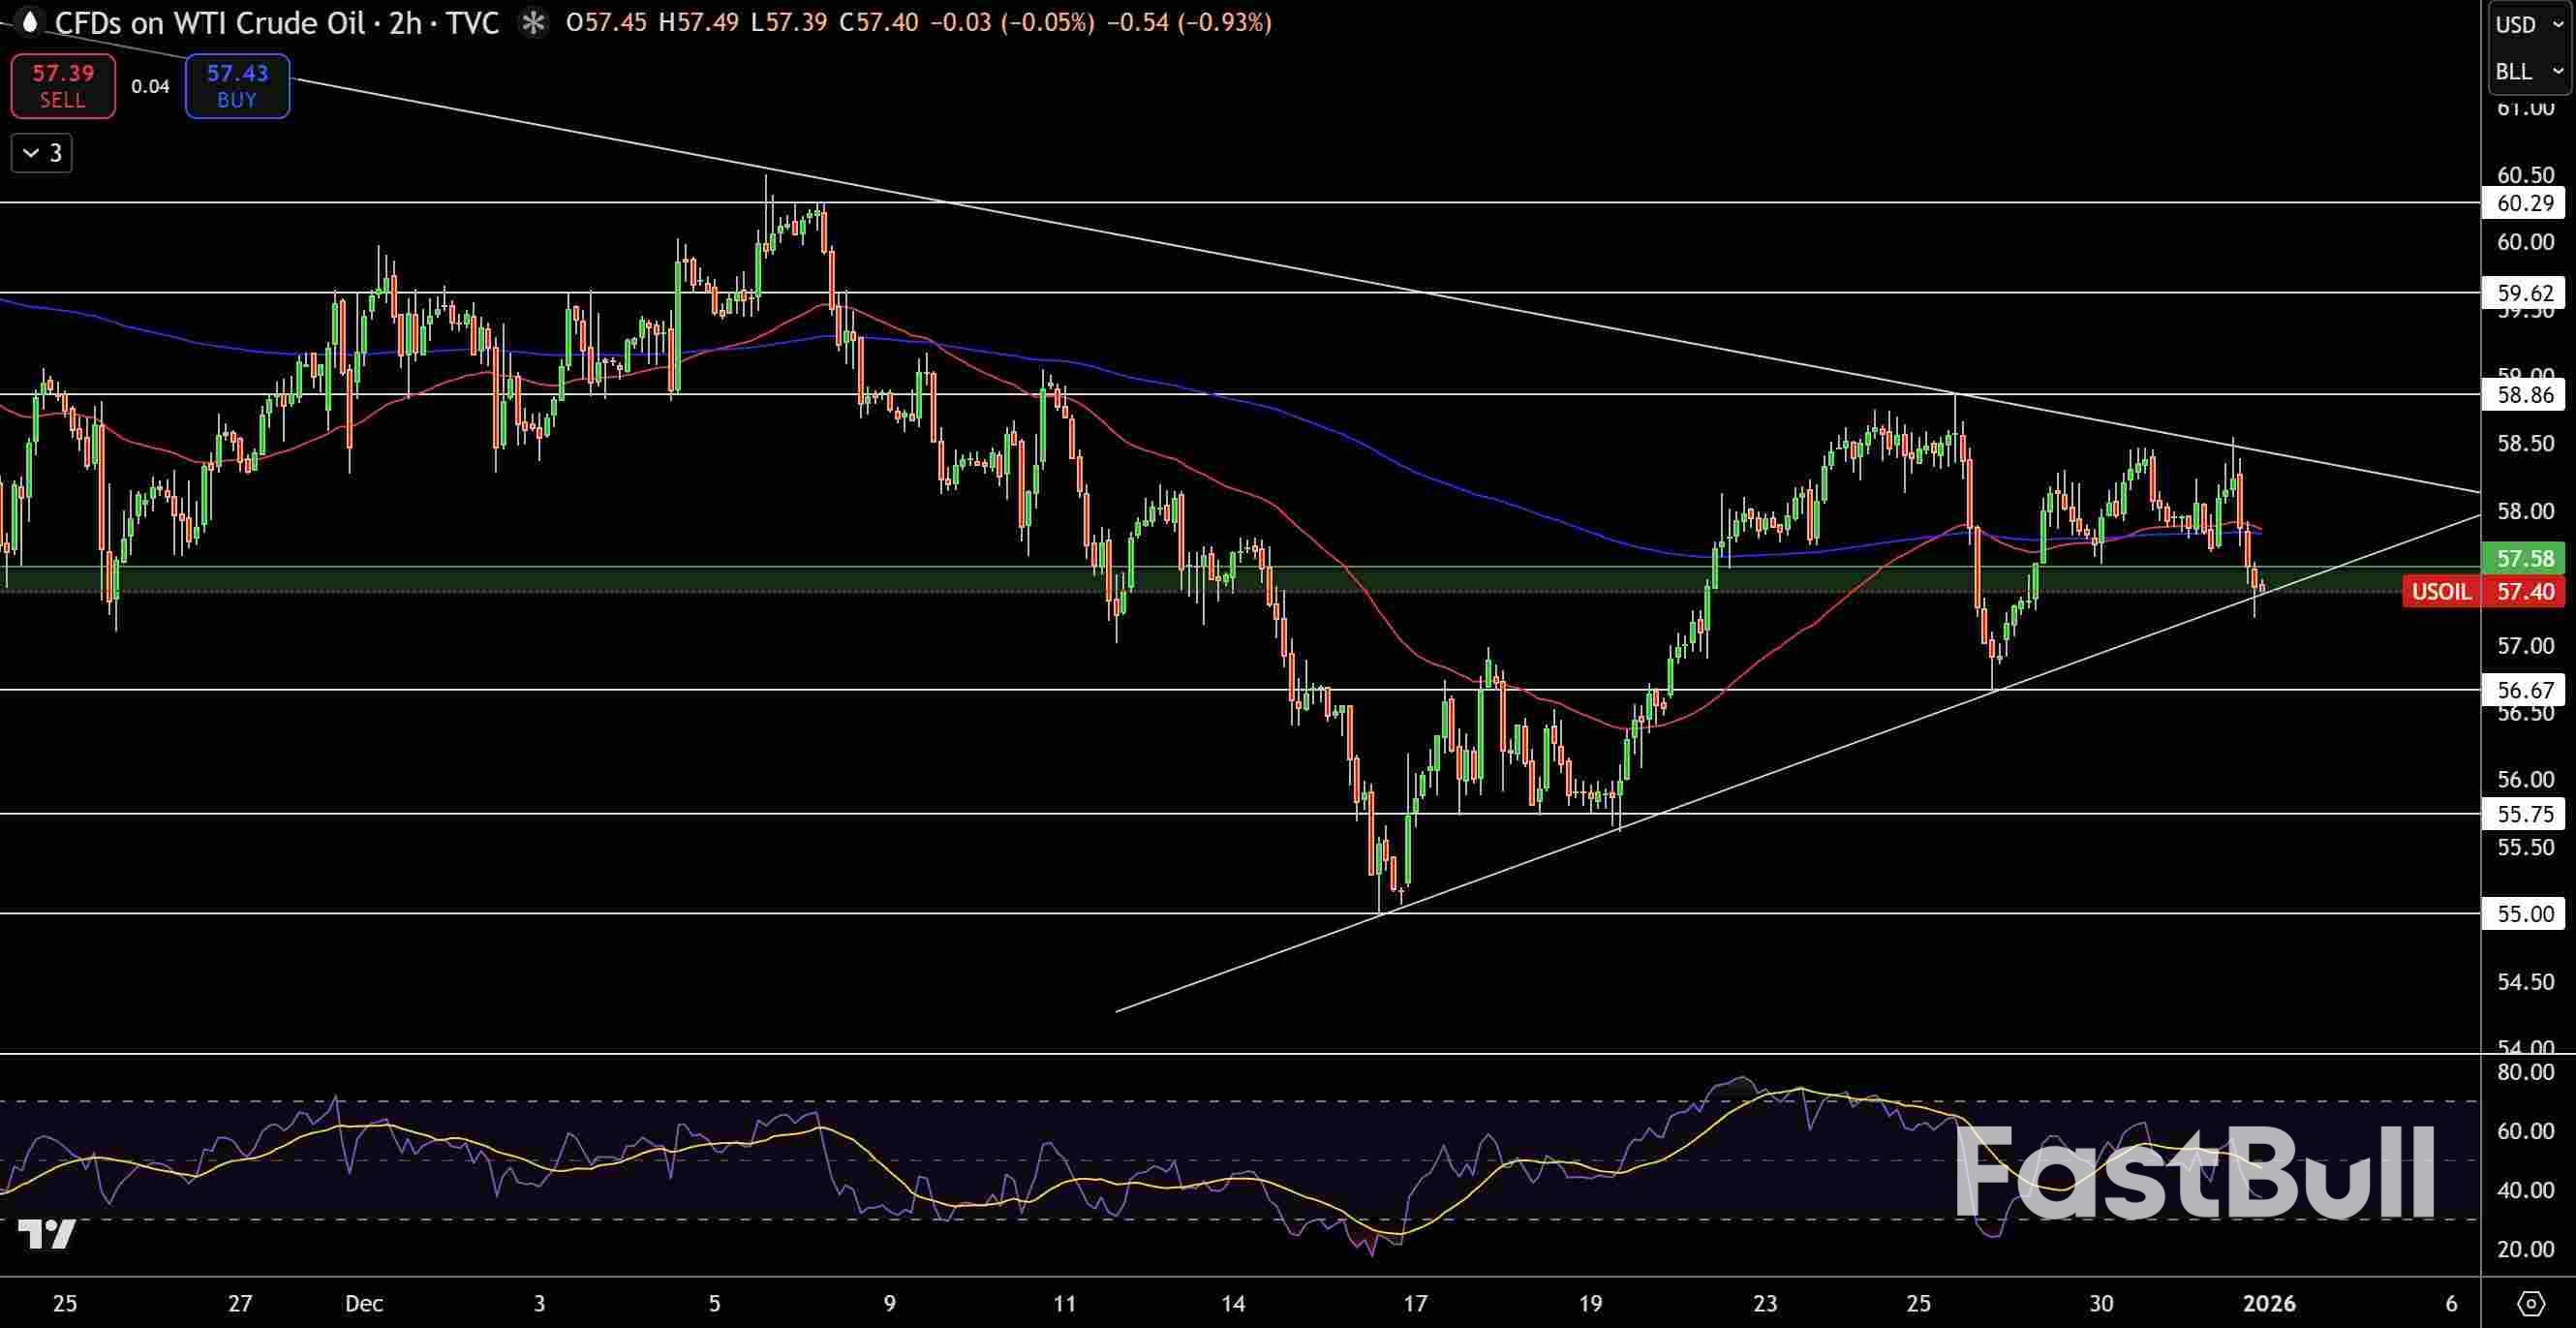Open the BLL unit dropdown

2527,72
